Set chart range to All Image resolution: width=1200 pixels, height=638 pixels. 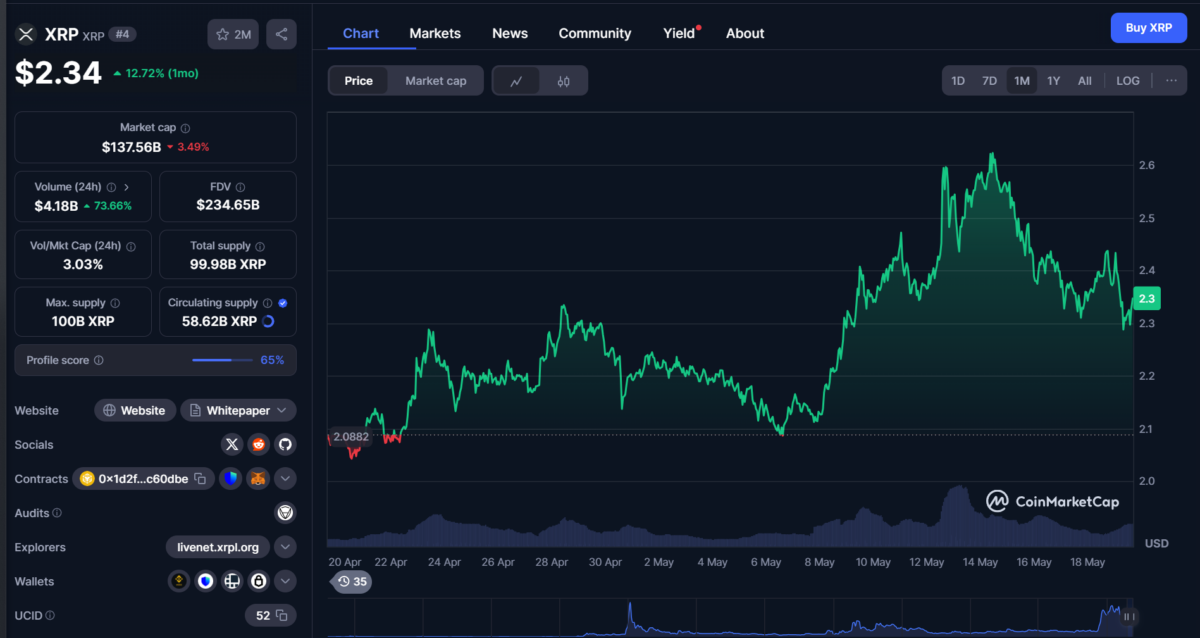(x=1085, y=81)
